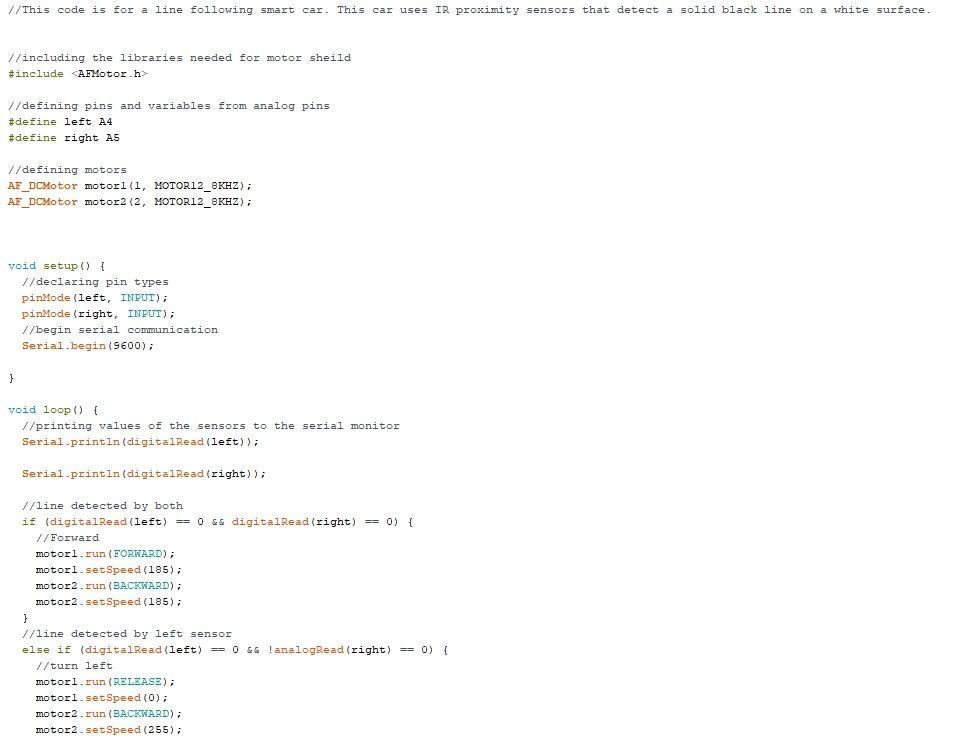Click the motor1.run(FORWARD) statement
Screen dimensions: 977x739
coord(105,553)
